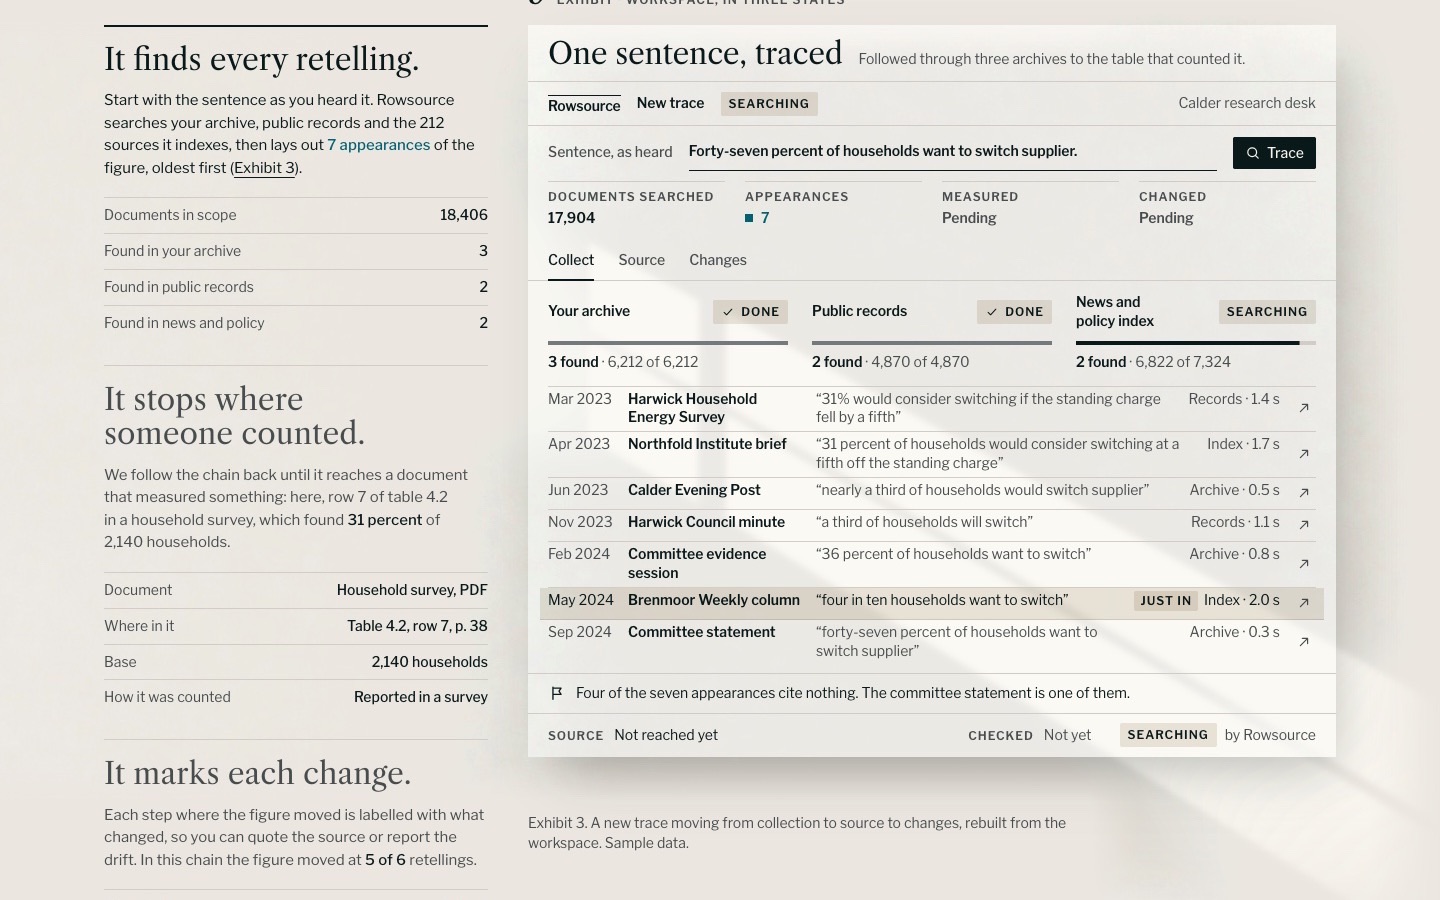Click "2 found · 6,822 of 7,324" count
Screen dimensions: 1440x900
[x=1153, y=362]
